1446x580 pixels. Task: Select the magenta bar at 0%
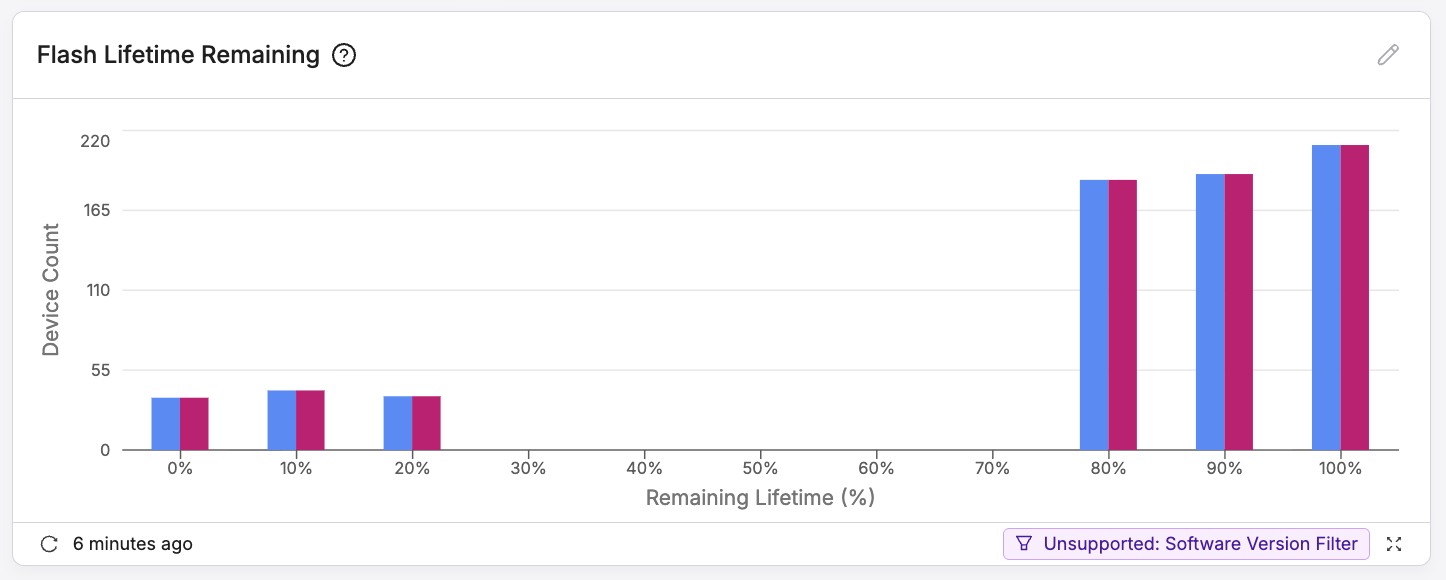pos(194,424)
